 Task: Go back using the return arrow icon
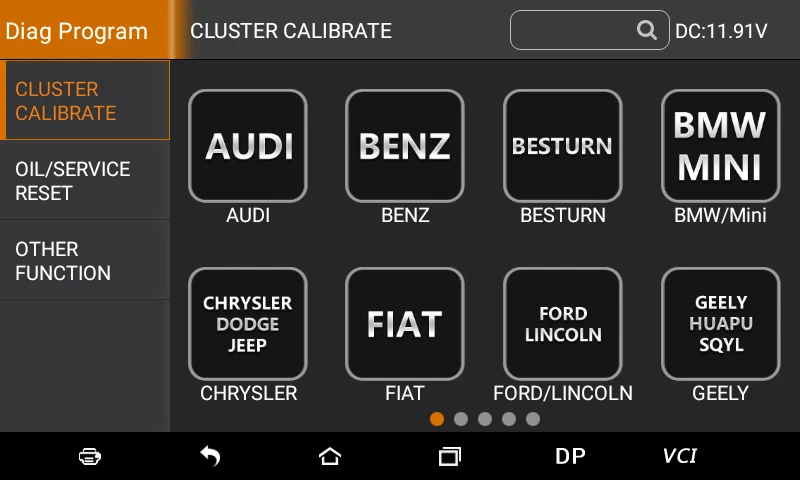pyautogui.click(x=210, y=456)
